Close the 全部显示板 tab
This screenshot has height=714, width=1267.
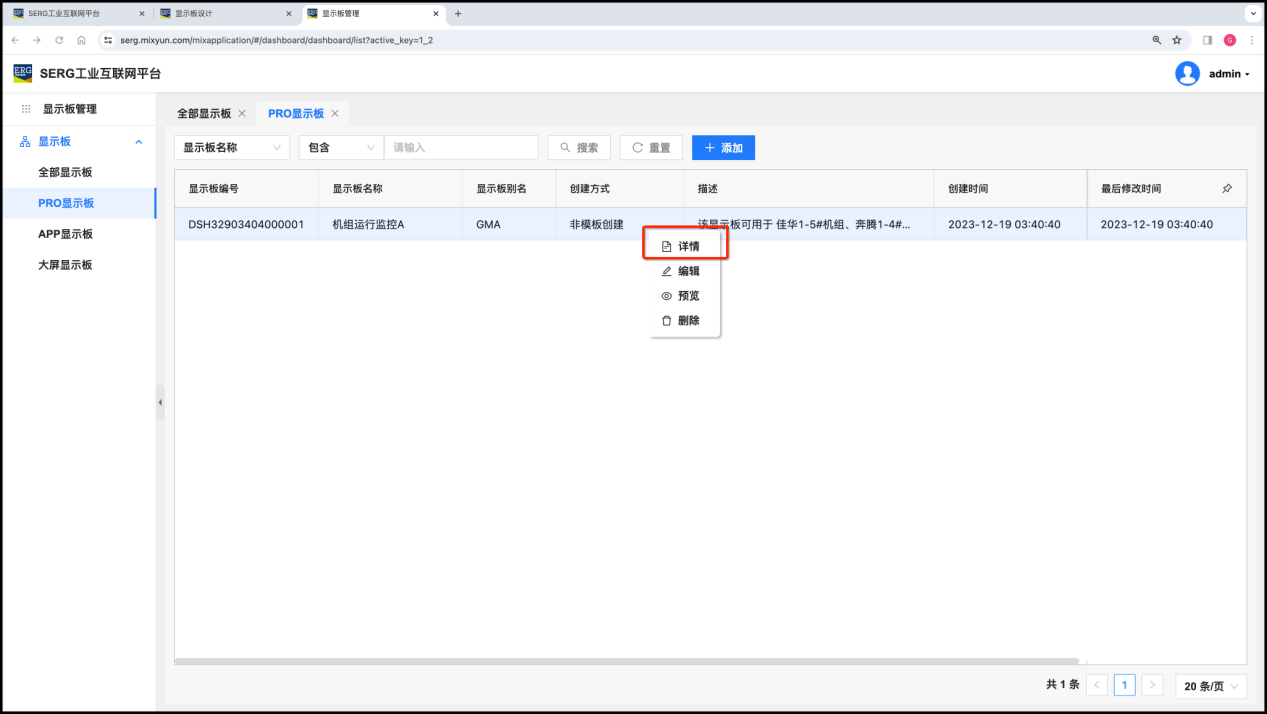[x=242, y=114]
